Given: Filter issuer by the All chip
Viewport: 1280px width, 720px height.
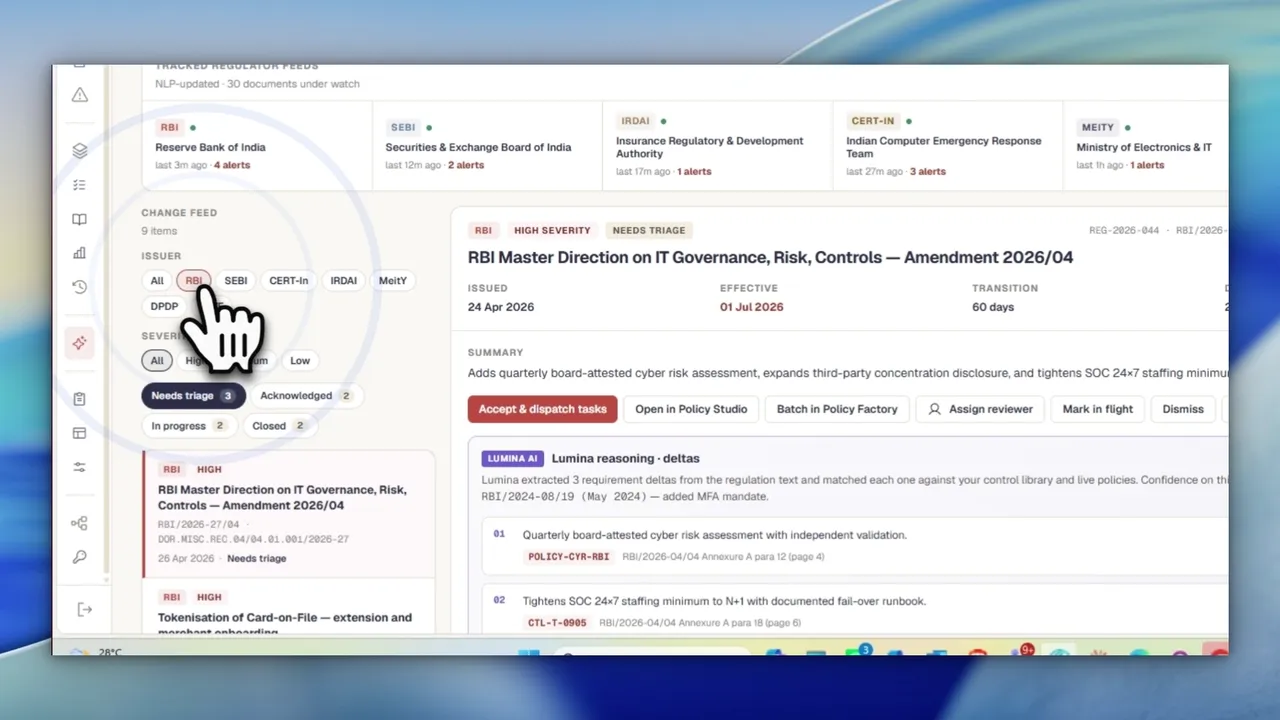Looking at the screenshot, I should (157, 281).
